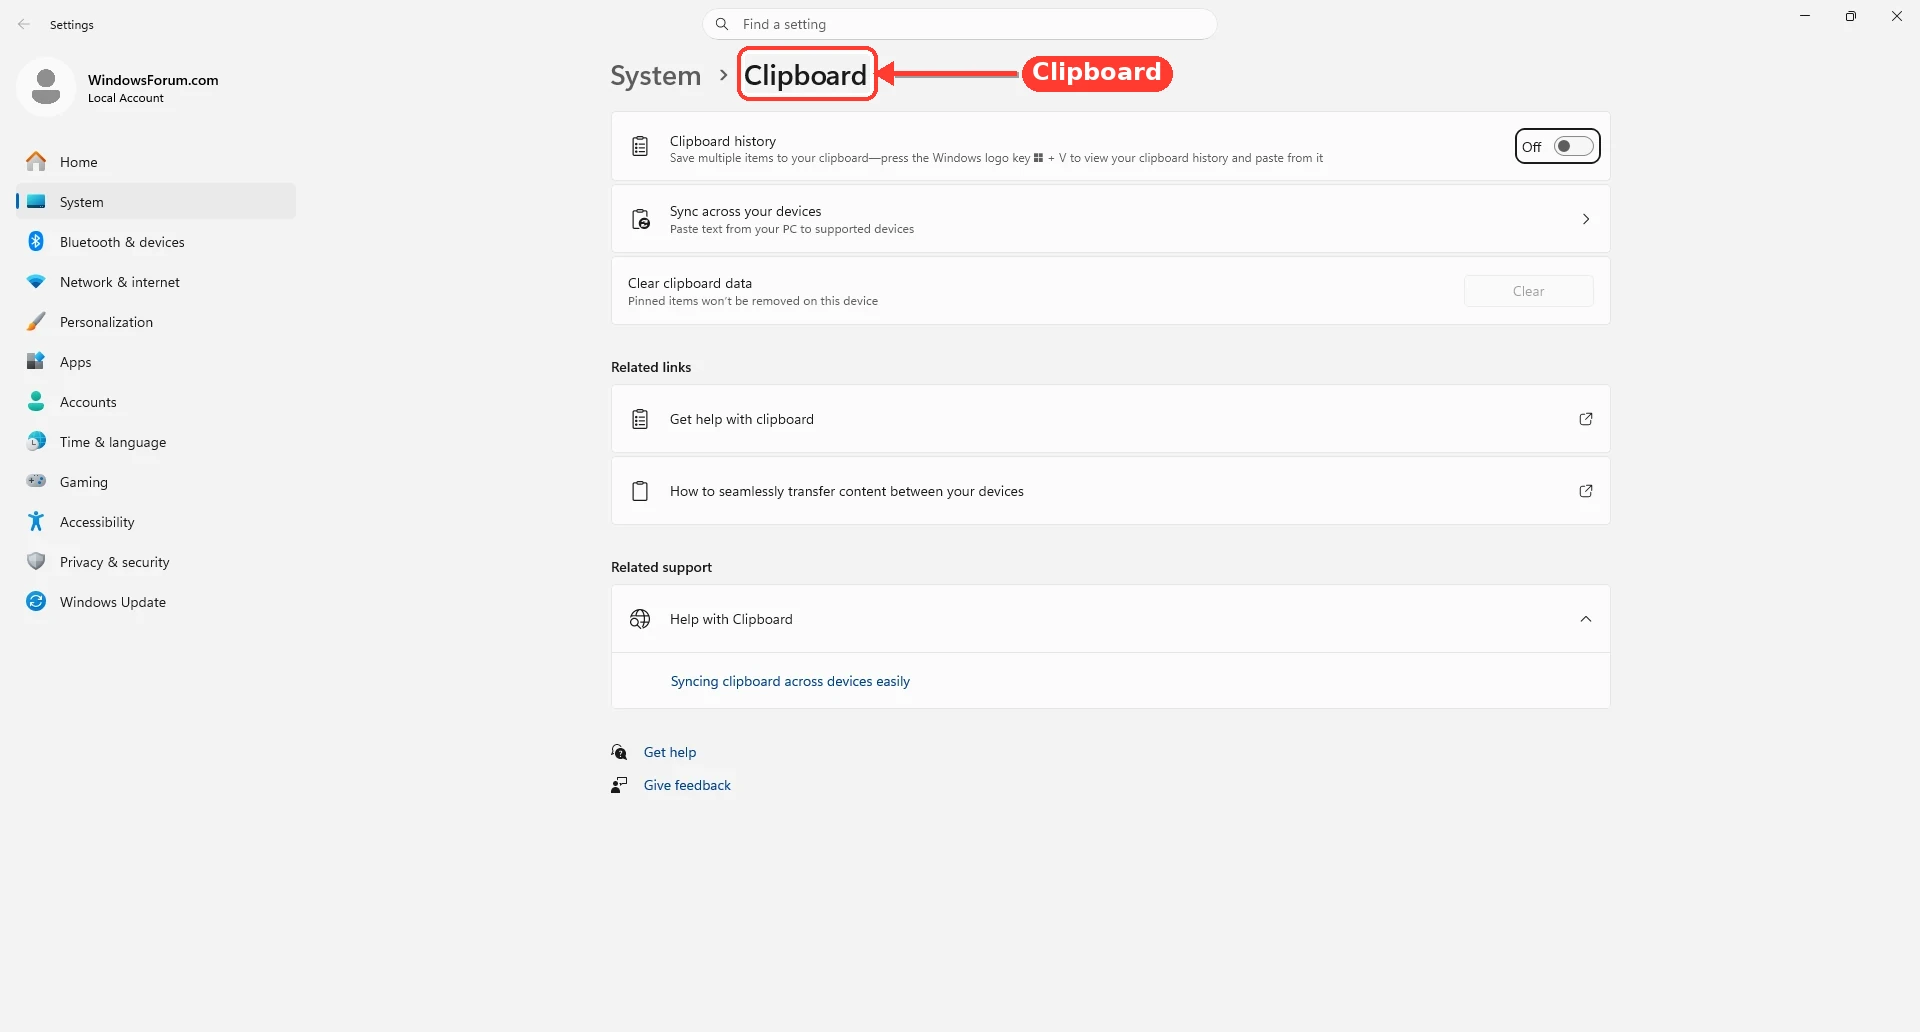Click the Give feedback link
Viewport: 1920px width, 1032px height.
[687, 785]
